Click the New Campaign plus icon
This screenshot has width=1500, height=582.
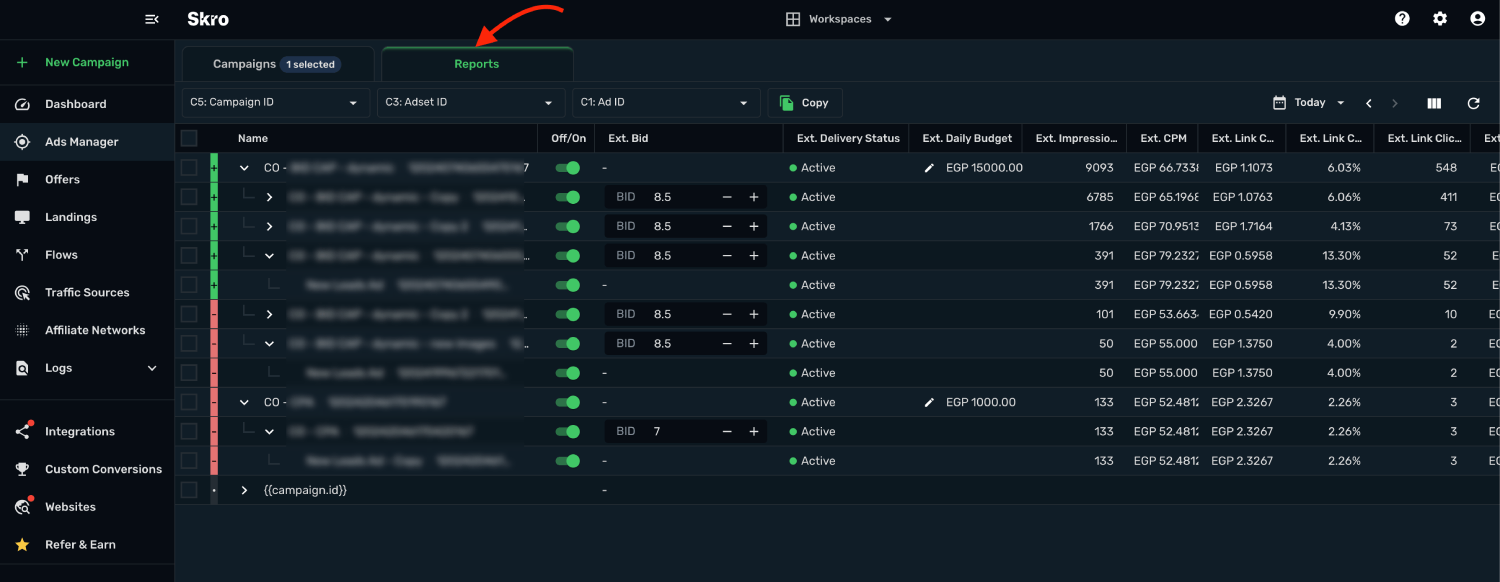[22, 62]
